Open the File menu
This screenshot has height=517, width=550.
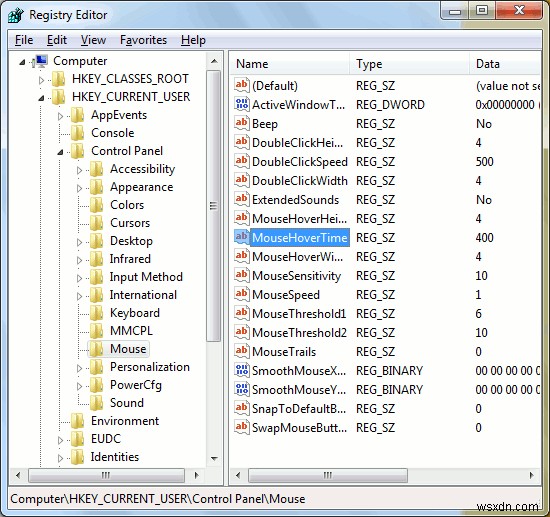[x=24, y=40]
